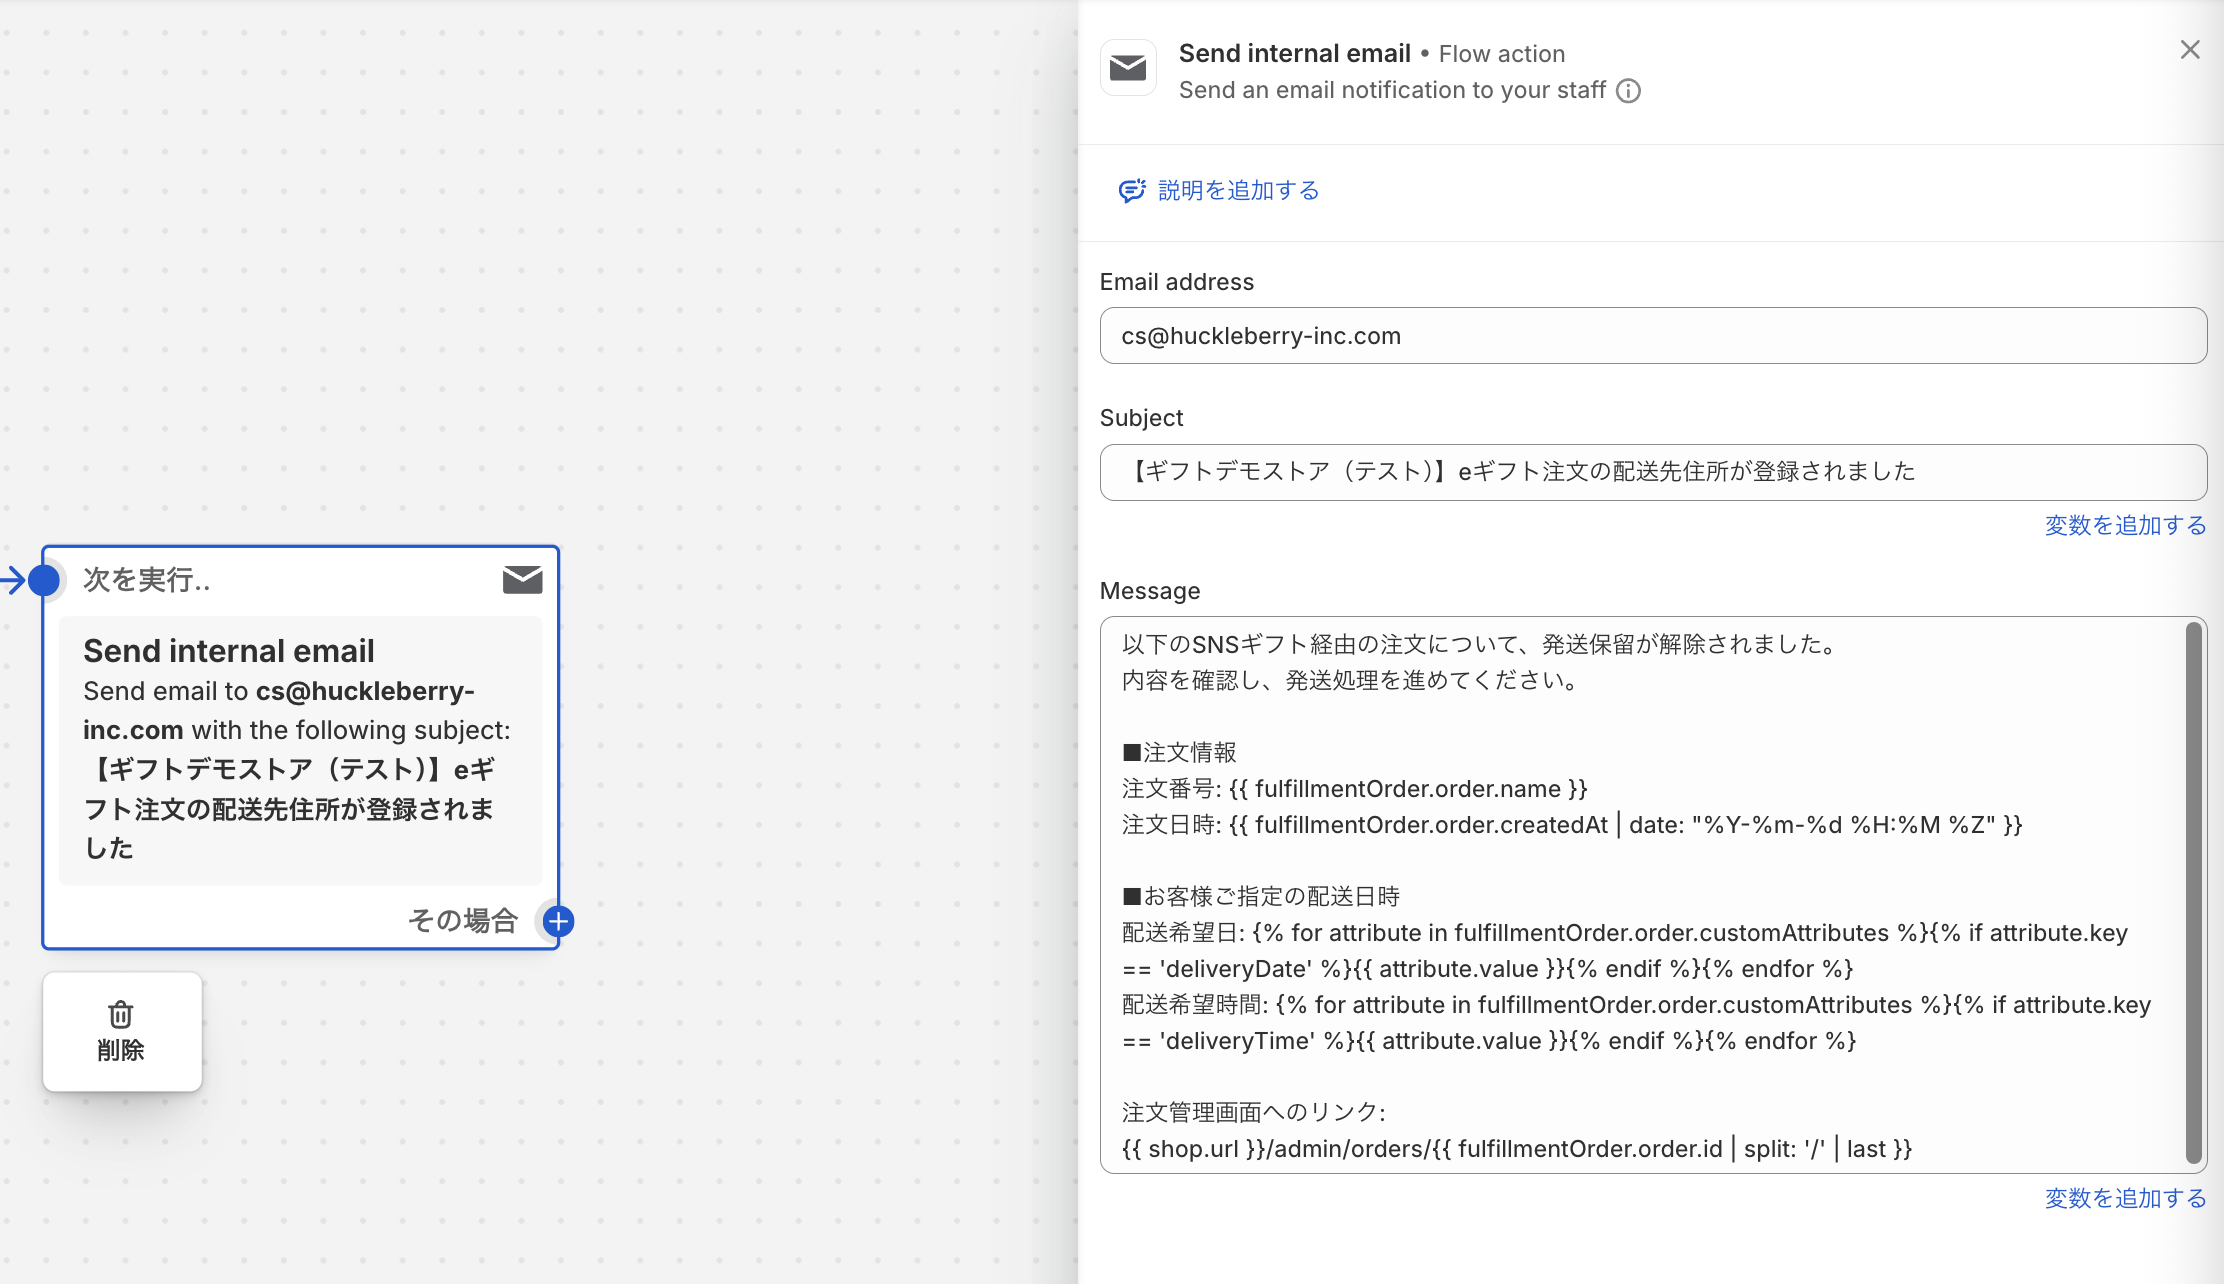The height and width of the screenshot is (1284, 2224).
Task: Click the arrow entering the node's left edge
Action: [x=12, y=580]
